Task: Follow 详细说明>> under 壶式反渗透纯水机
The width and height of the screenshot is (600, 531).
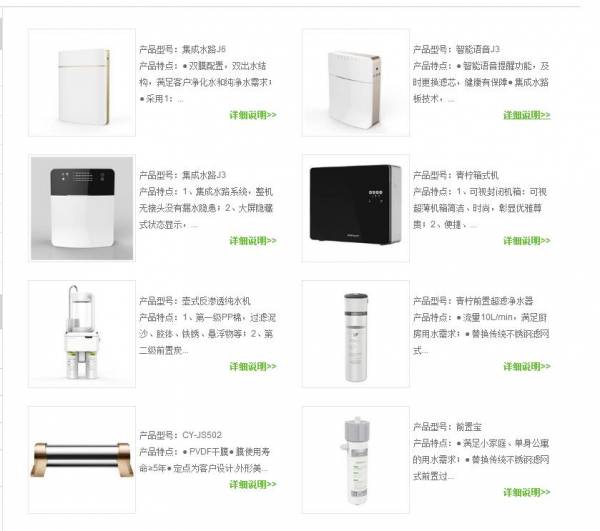Action: click(253, 366)
